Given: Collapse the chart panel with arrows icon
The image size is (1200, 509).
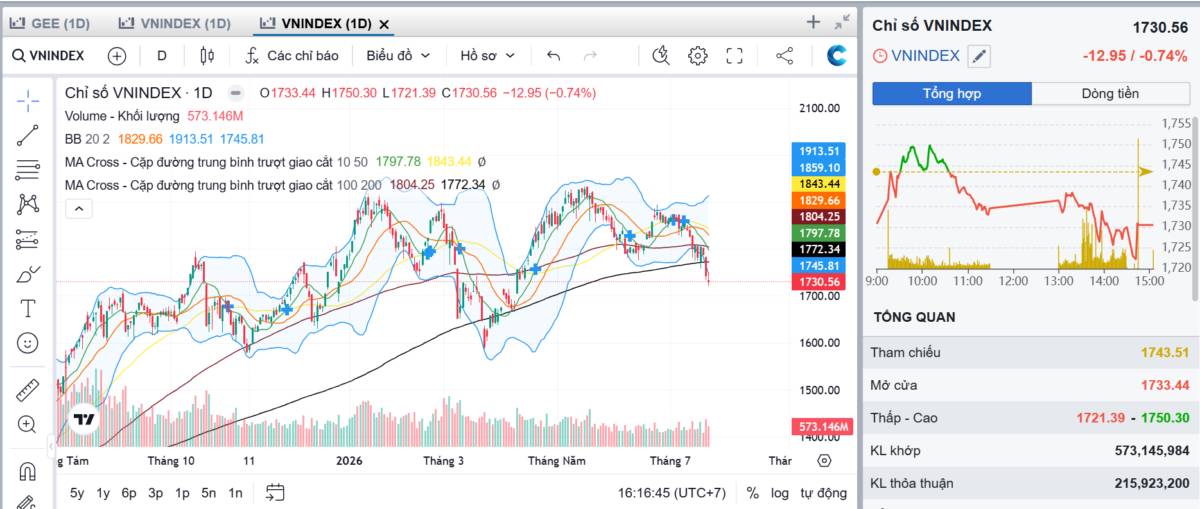Looking at the screenshot, I should pos(842,22).
